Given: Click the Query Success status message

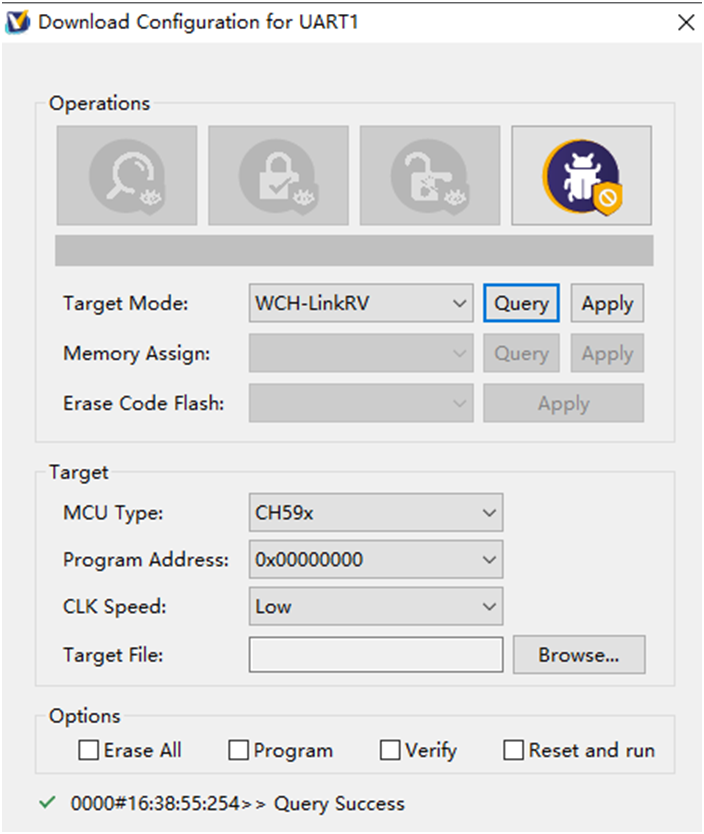Looking at the screenshot, I should tap(339, 803).
